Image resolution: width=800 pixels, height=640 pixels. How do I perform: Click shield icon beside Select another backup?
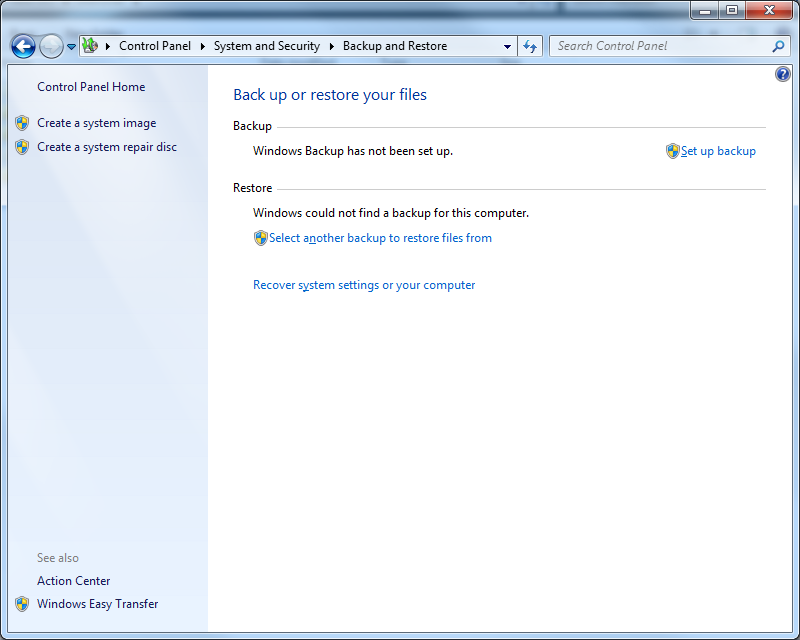click(x=261, y=238)
